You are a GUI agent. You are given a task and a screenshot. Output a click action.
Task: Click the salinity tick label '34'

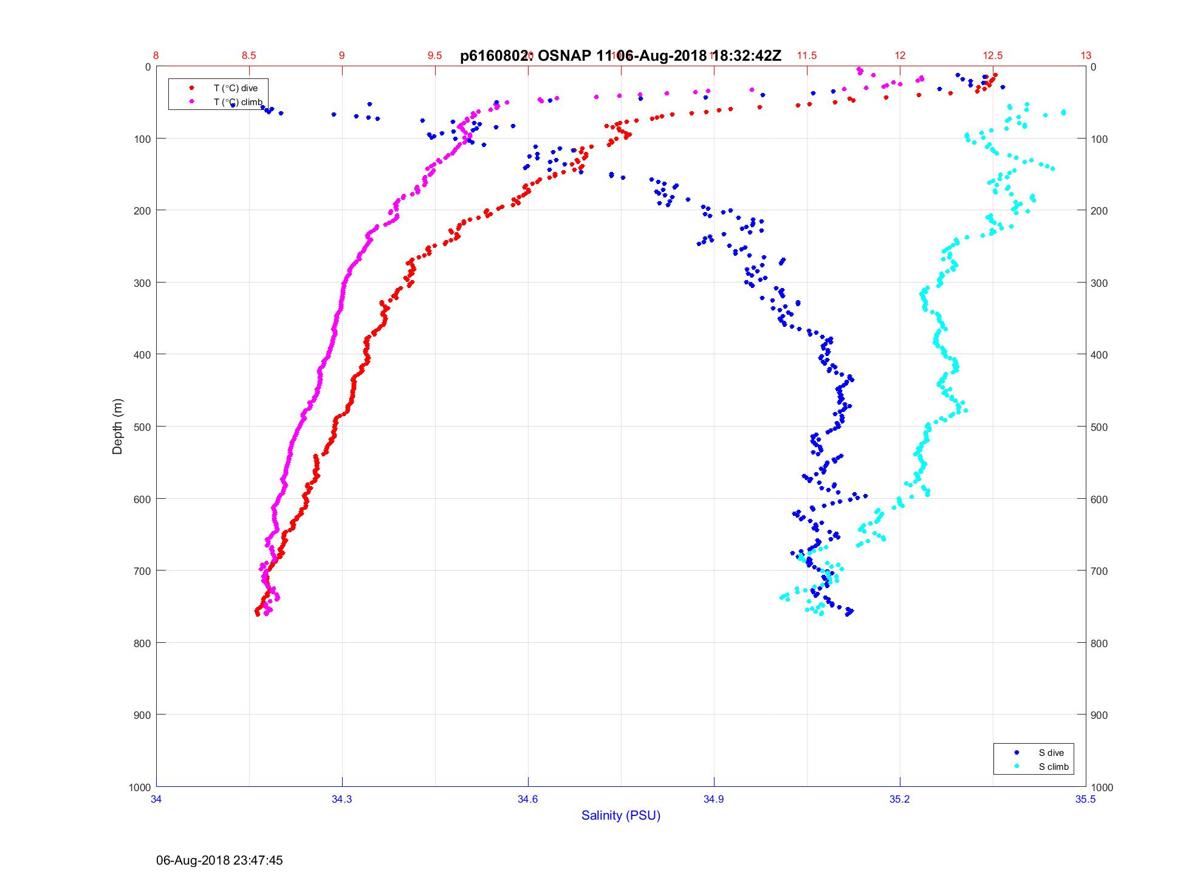click(x=156, y=799)
